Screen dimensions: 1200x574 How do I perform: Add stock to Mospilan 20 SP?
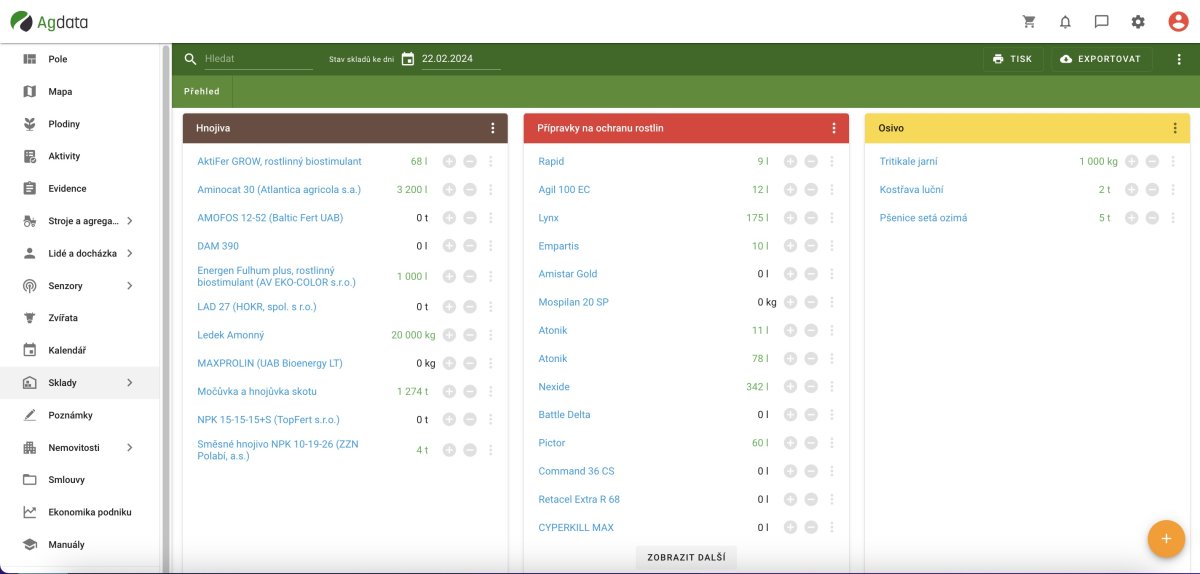[x=790, y=302]
